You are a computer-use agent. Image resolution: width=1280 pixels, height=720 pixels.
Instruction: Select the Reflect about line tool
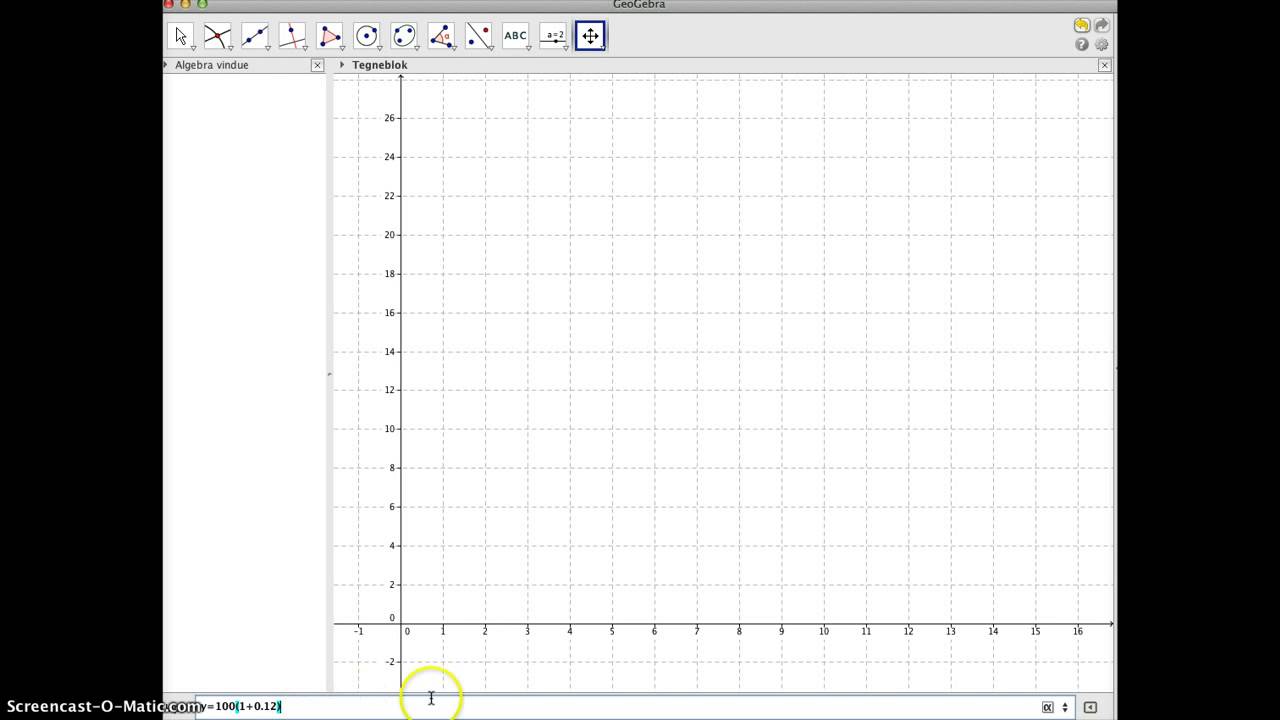click(x=478, y=36)
